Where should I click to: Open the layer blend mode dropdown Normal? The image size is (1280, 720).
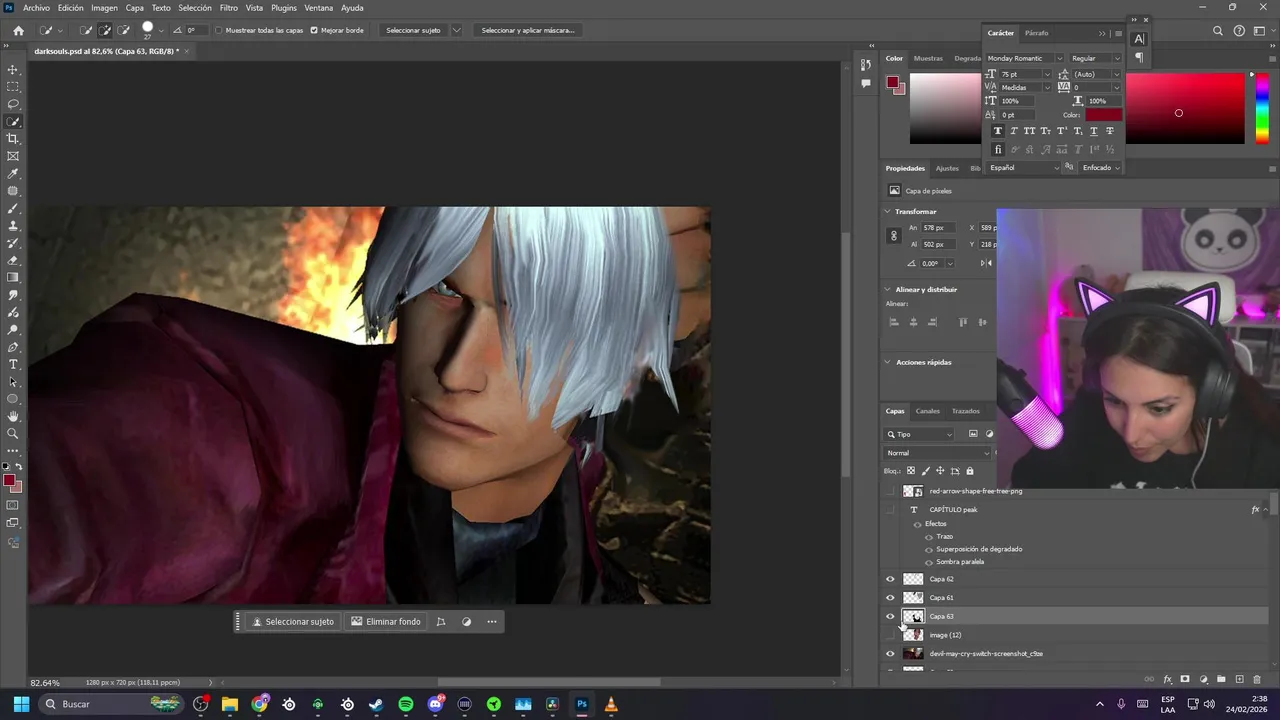pyautogui.click(x=937, y=453)
